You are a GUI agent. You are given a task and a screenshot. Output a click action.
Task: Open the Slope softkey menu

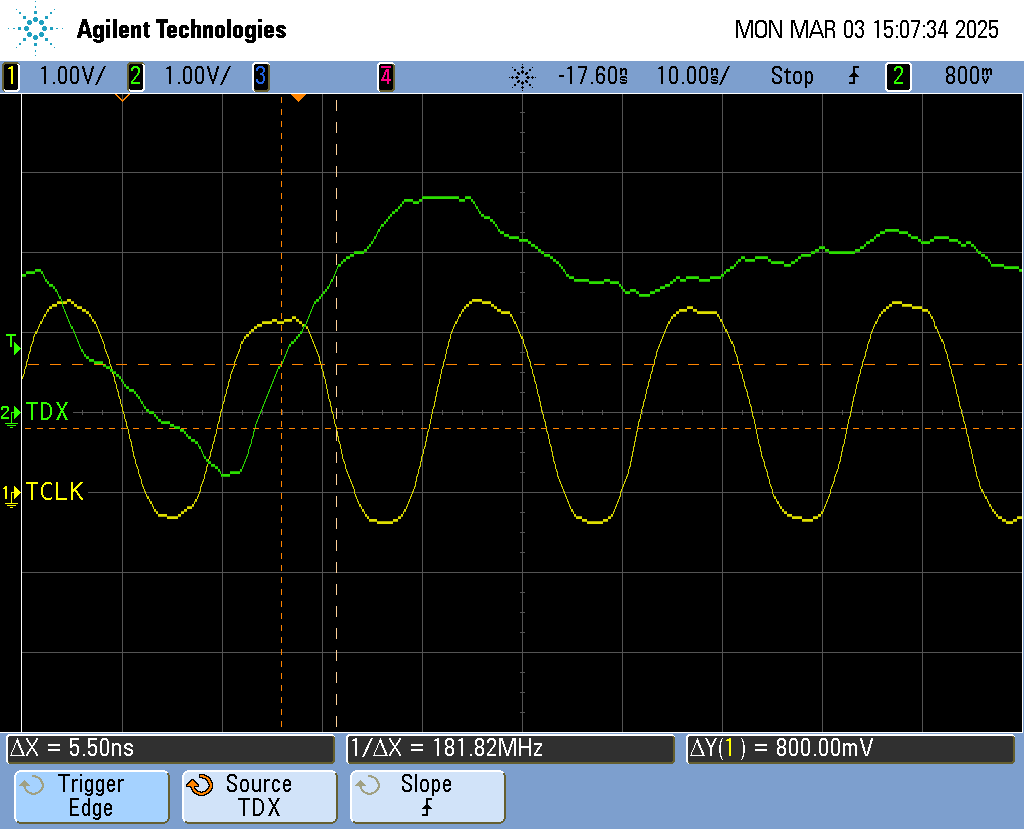[x=427, y=796]
